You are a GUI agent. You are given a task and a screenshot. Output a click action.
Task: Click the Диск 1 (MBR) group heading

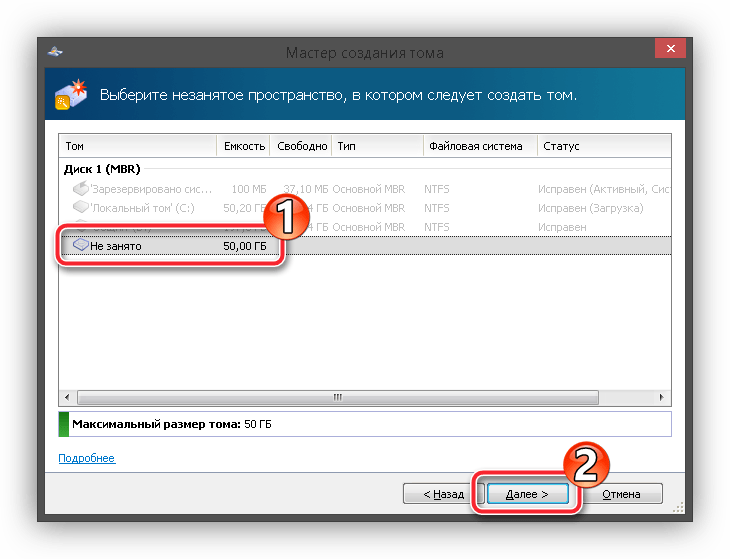102,169
